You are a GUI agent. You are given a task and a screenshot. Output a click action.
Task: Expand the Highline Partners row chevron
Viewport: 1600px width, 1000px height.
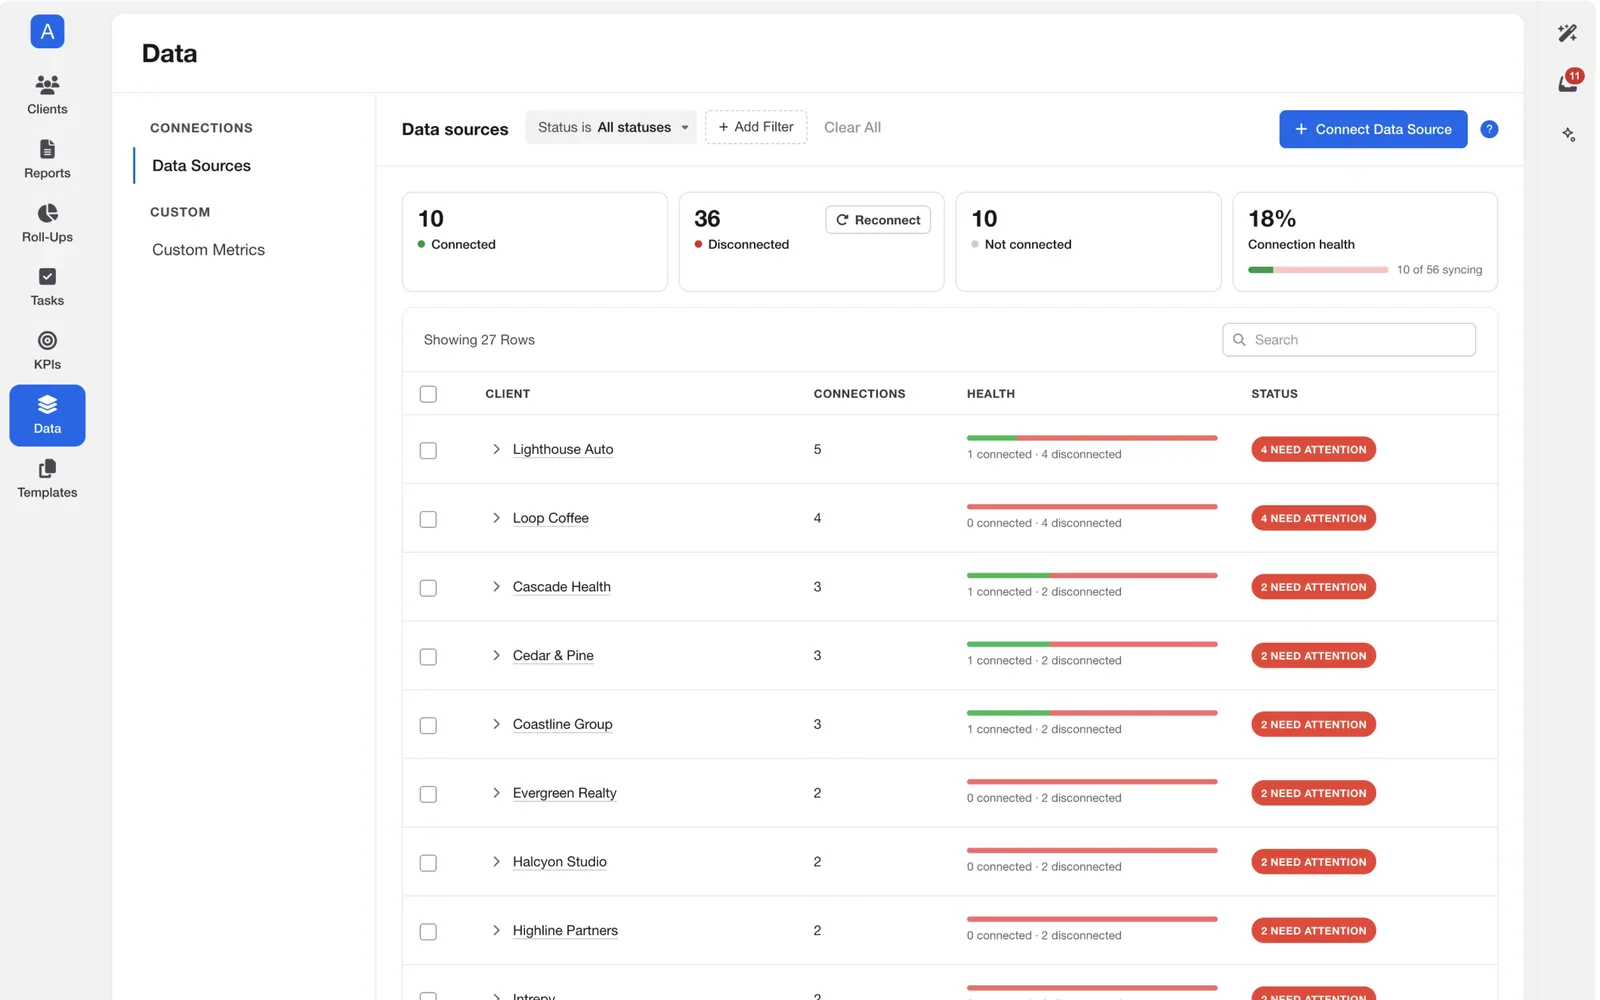pos(496,931)
